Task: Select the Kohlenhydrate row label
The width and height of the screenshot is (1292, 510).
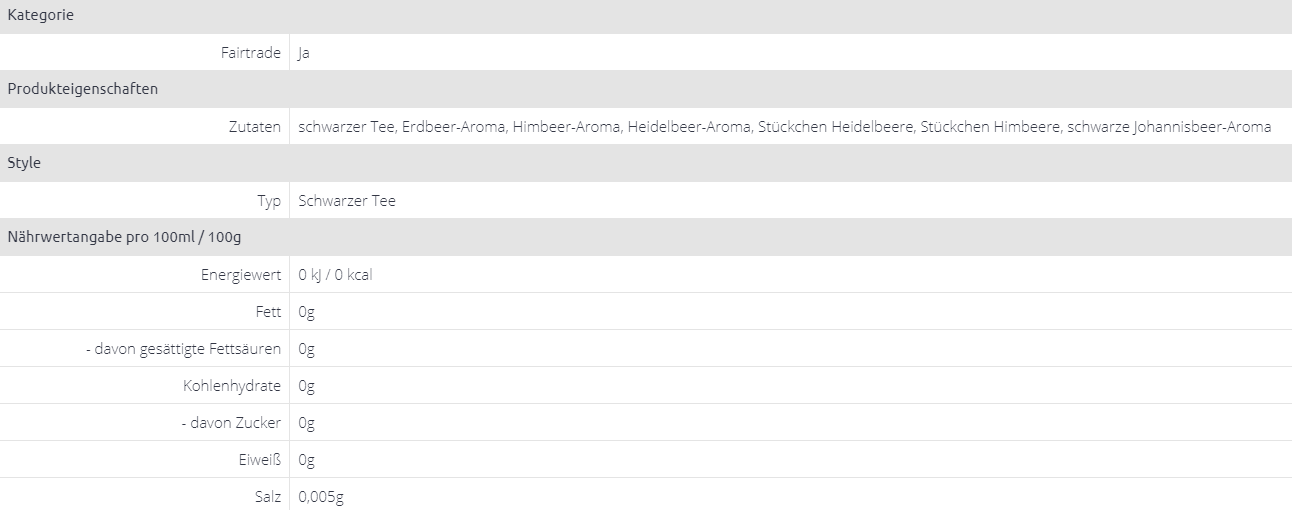Action: coord(232,386)
